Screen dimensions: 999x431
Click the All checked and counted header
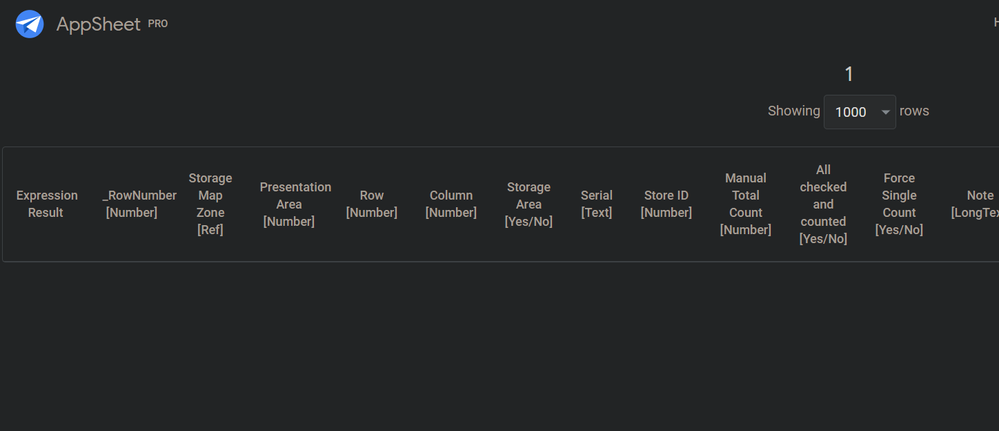823,204
